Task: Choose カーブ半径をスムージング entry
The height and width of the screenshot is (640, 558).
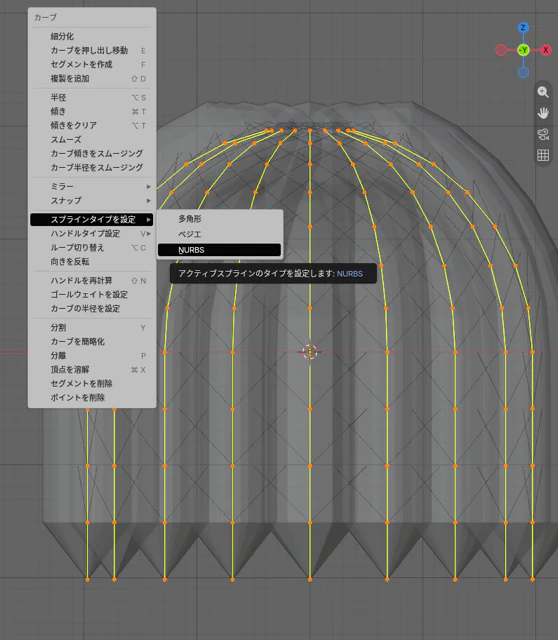Action: pyautogui.click(x=92, y=167)
